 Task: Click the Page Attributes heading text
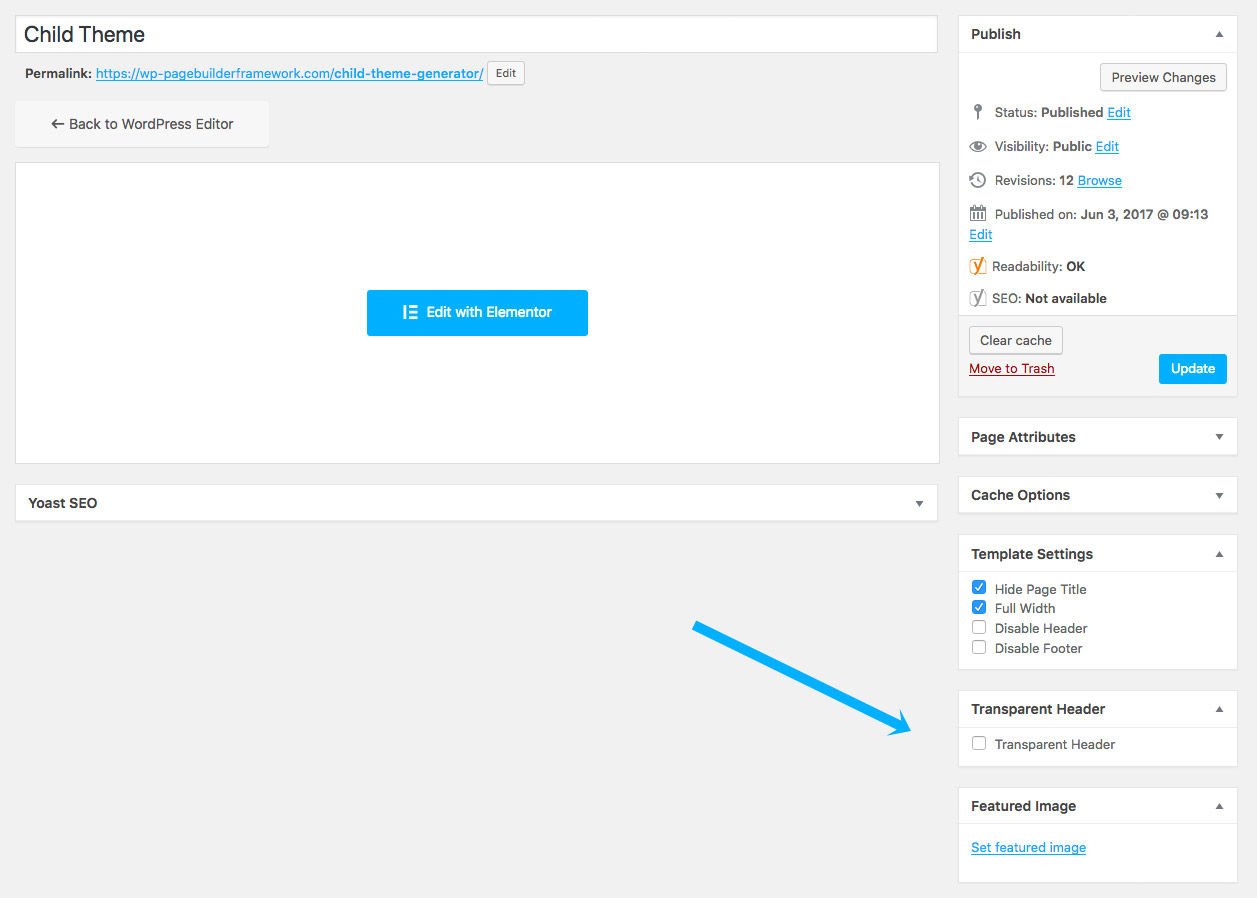pyautogui.click(x=1023, y=437)
